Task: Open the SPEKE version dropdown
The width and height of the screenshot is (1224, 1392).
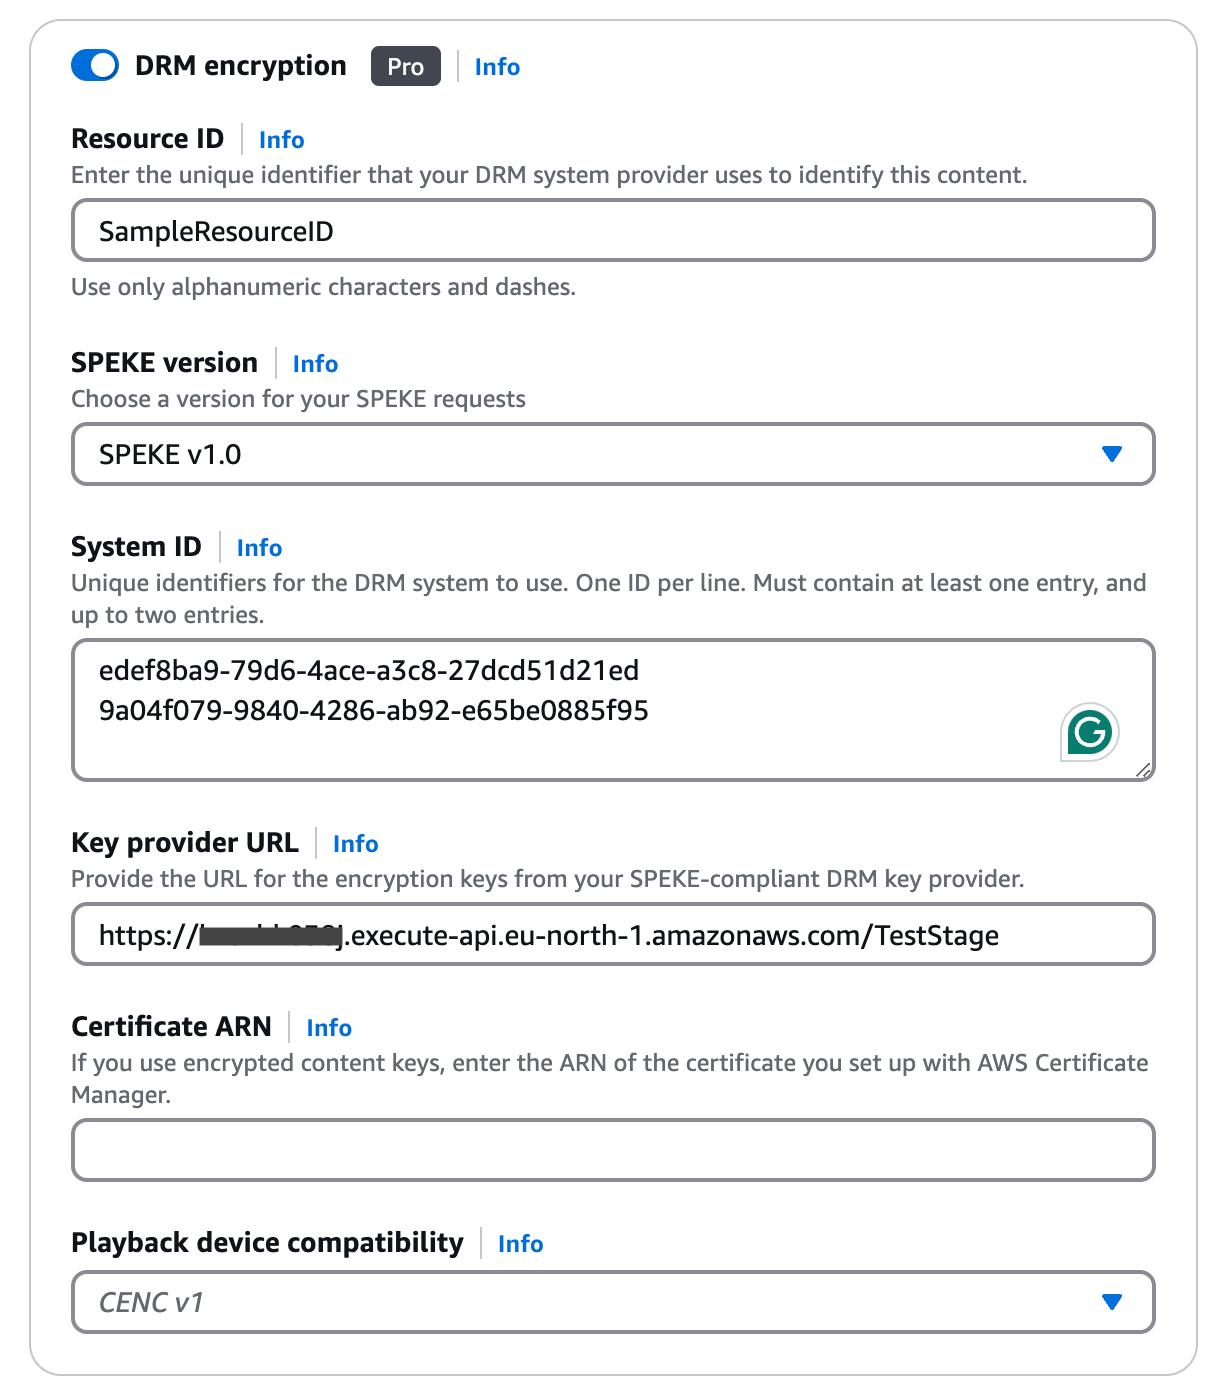Action: [1112, 454]
